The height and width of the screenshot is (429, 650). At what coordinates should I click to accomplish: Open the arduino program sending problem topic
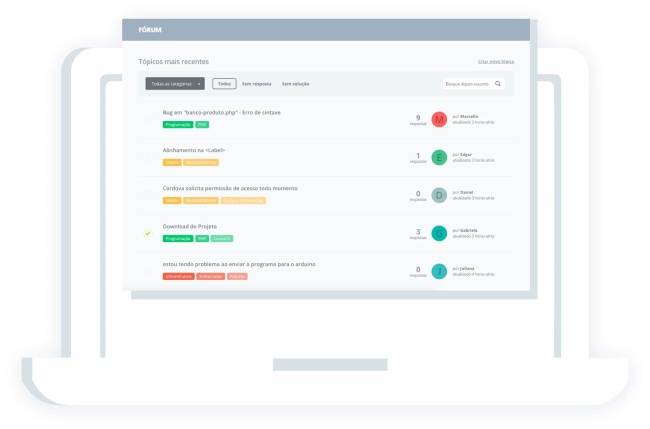(x=239, y=264)
